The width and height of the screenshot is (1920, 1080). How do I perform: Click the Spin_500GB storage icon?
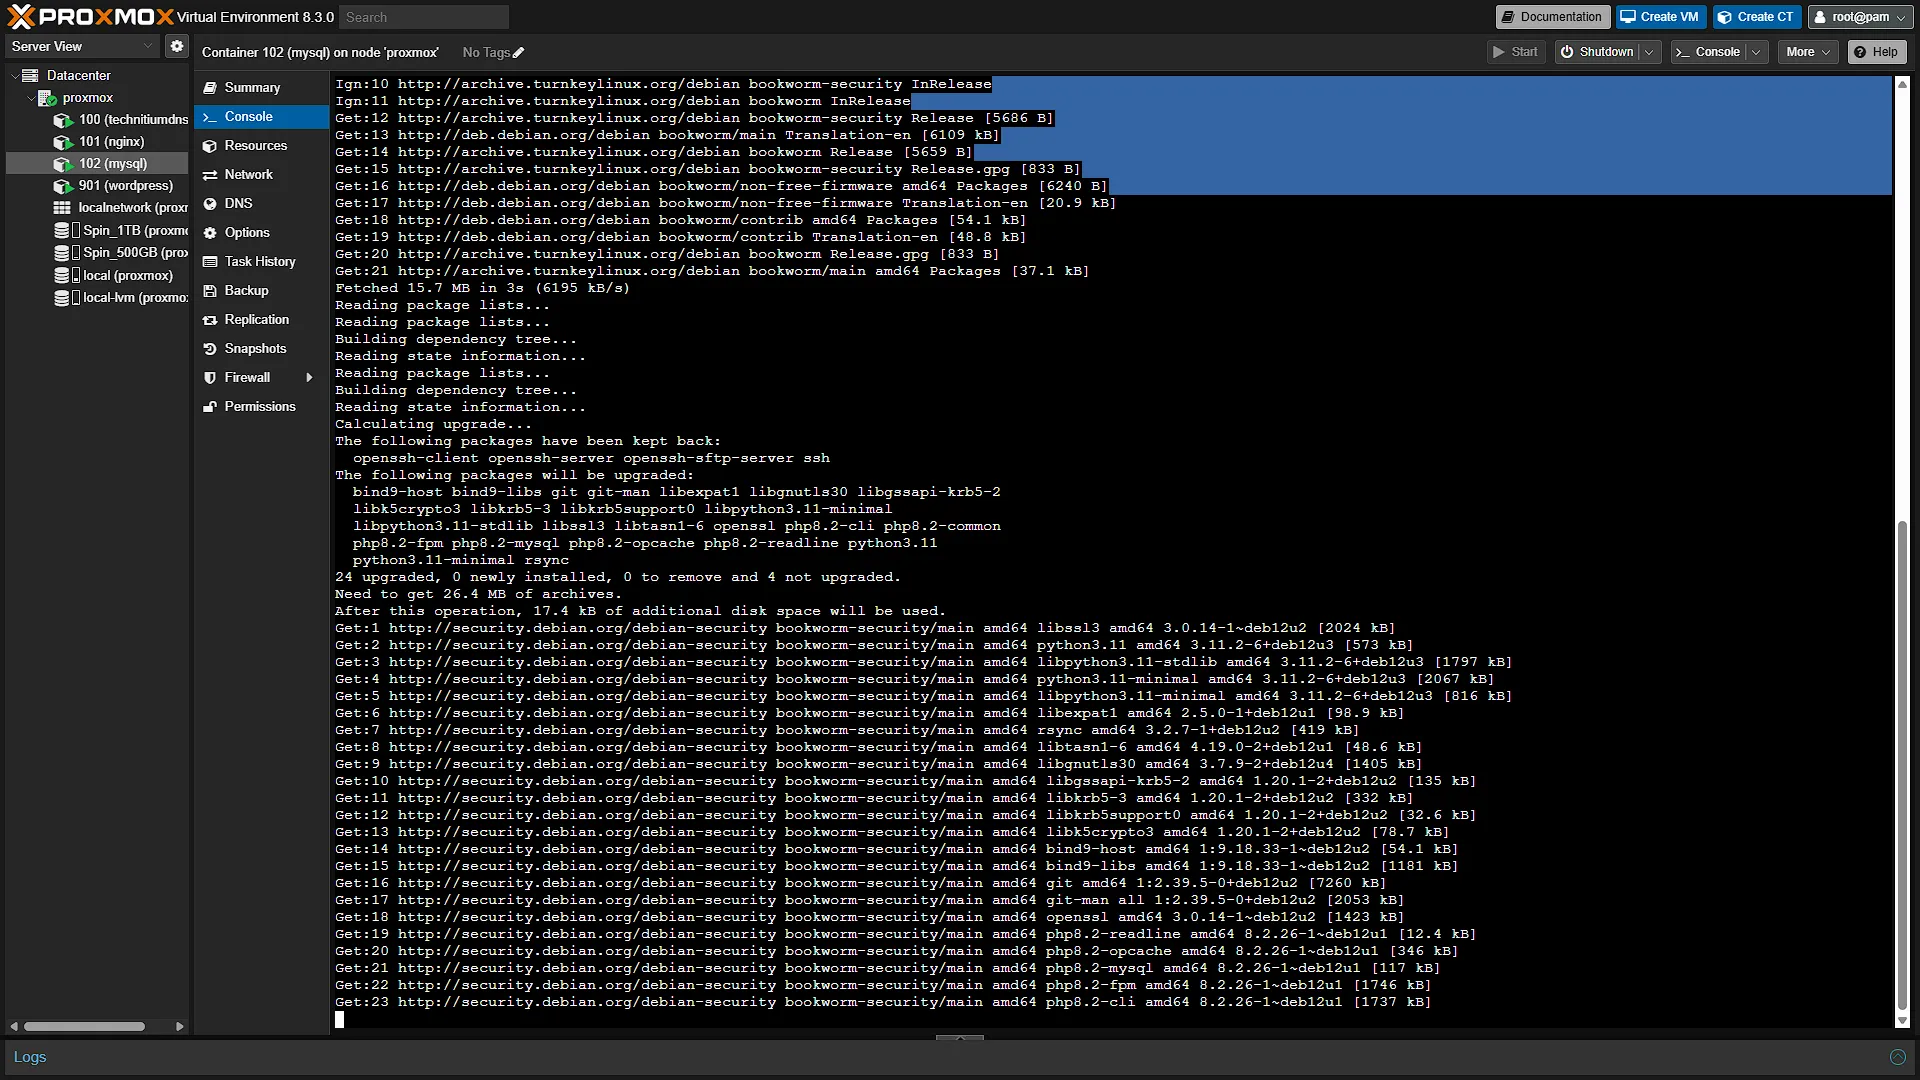67,253
